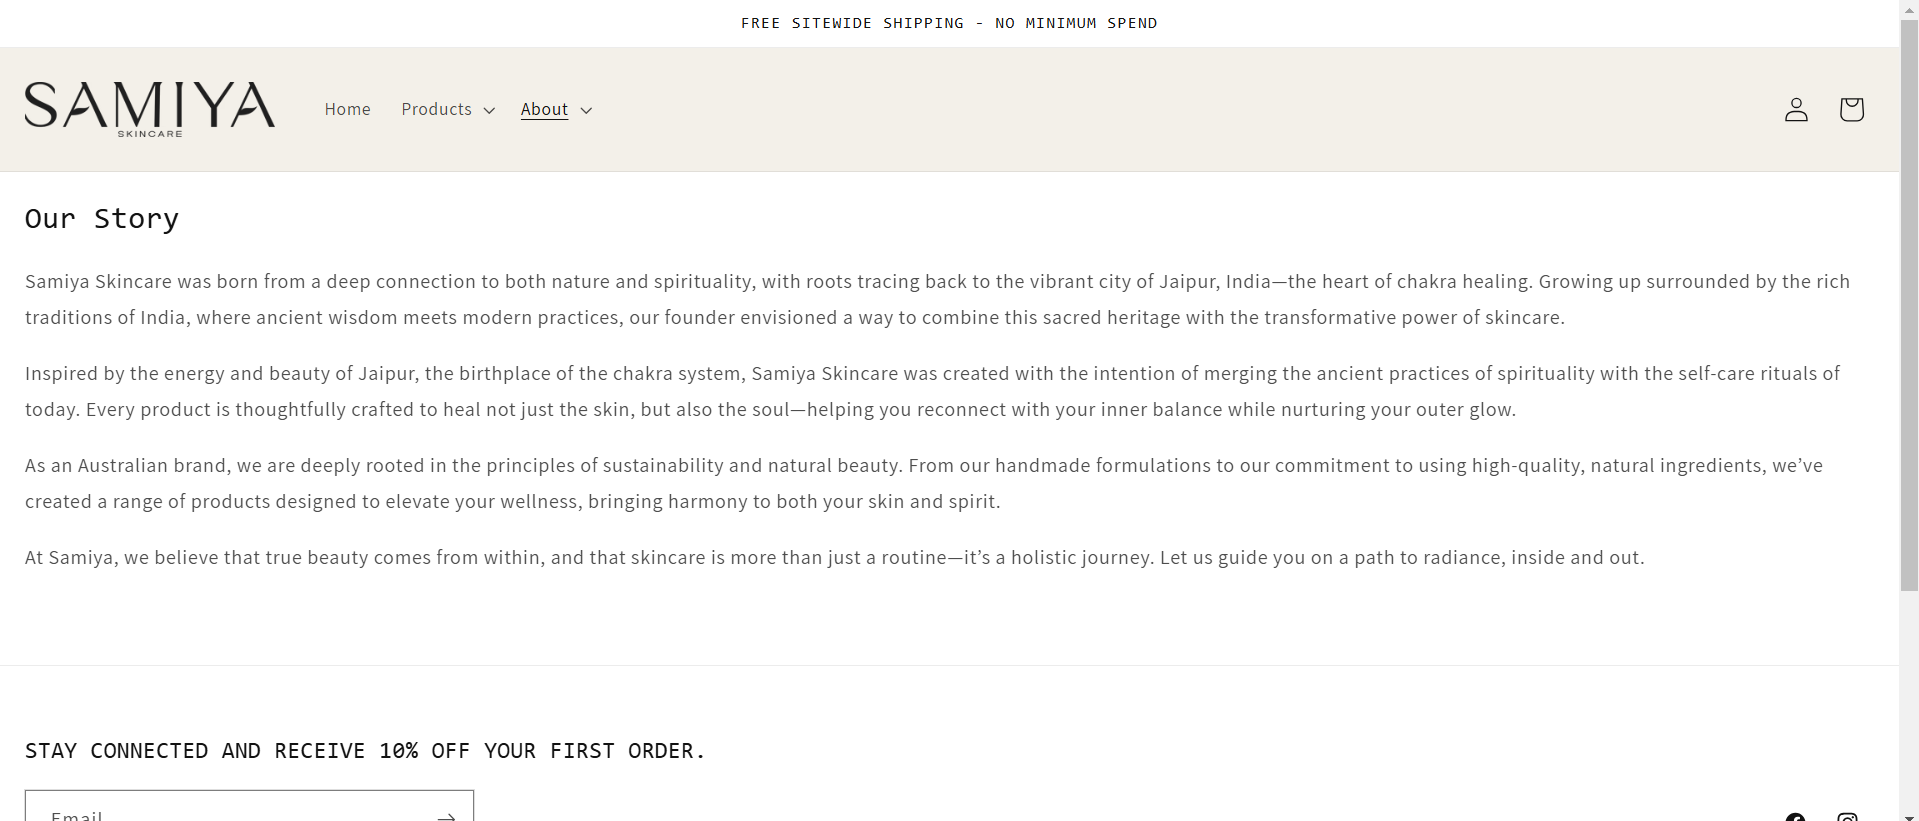
Task: Open the shopping cart icon
Action: tap(1851, 109)
